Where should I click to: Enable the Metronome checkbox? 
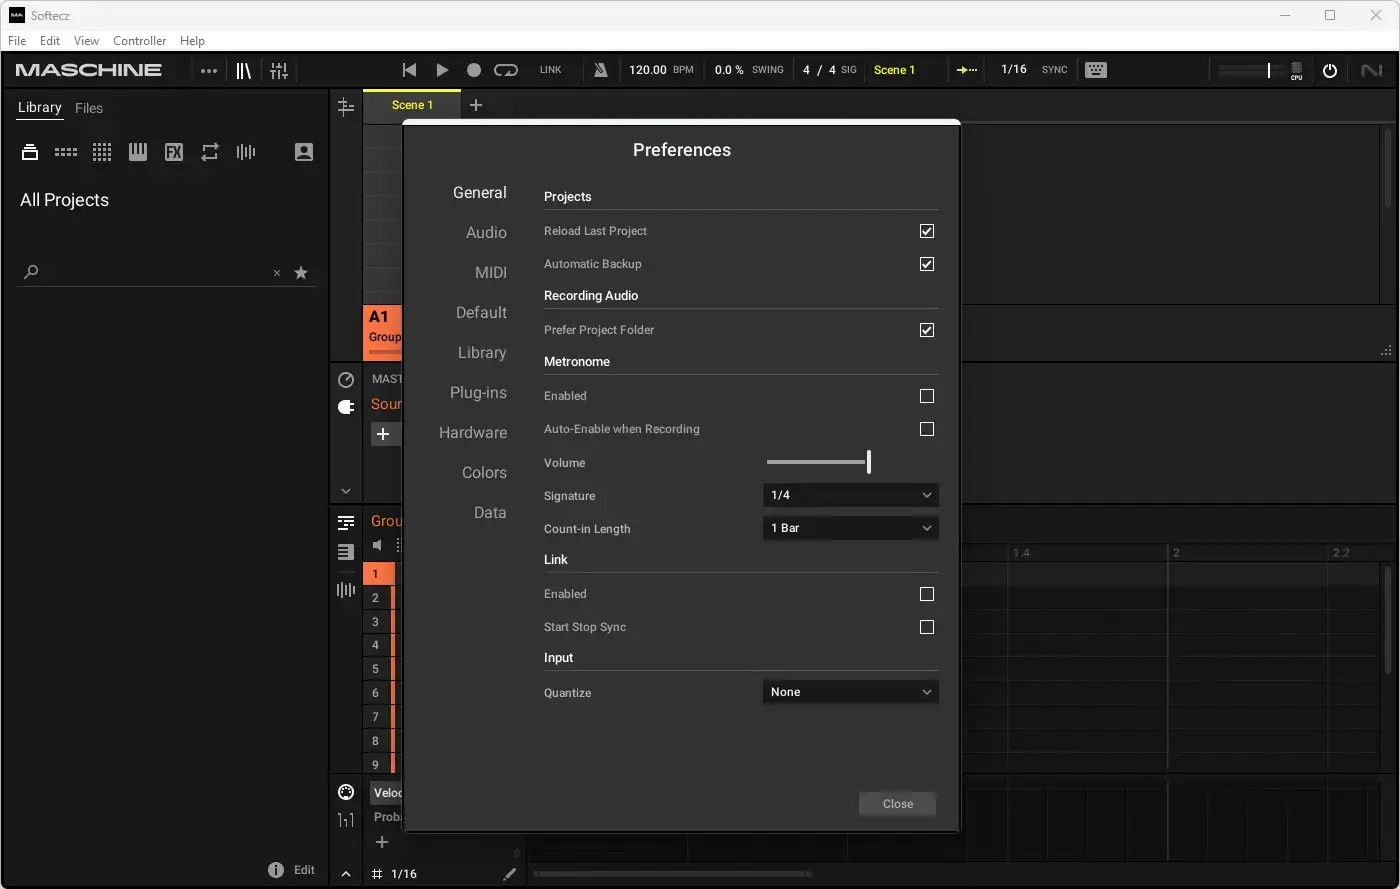(927, 396)
